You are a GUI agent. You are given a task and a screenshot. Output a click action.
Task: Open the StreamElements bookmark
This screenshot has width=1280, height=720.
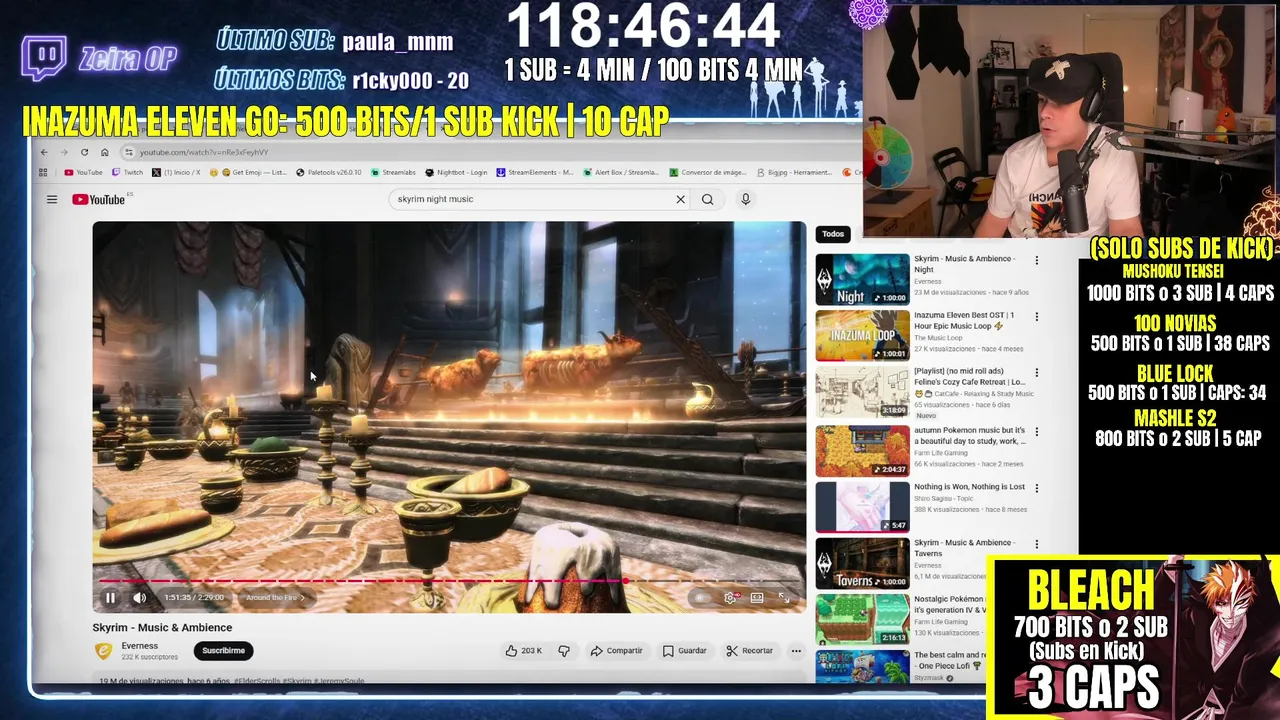[x=536, y=172]
